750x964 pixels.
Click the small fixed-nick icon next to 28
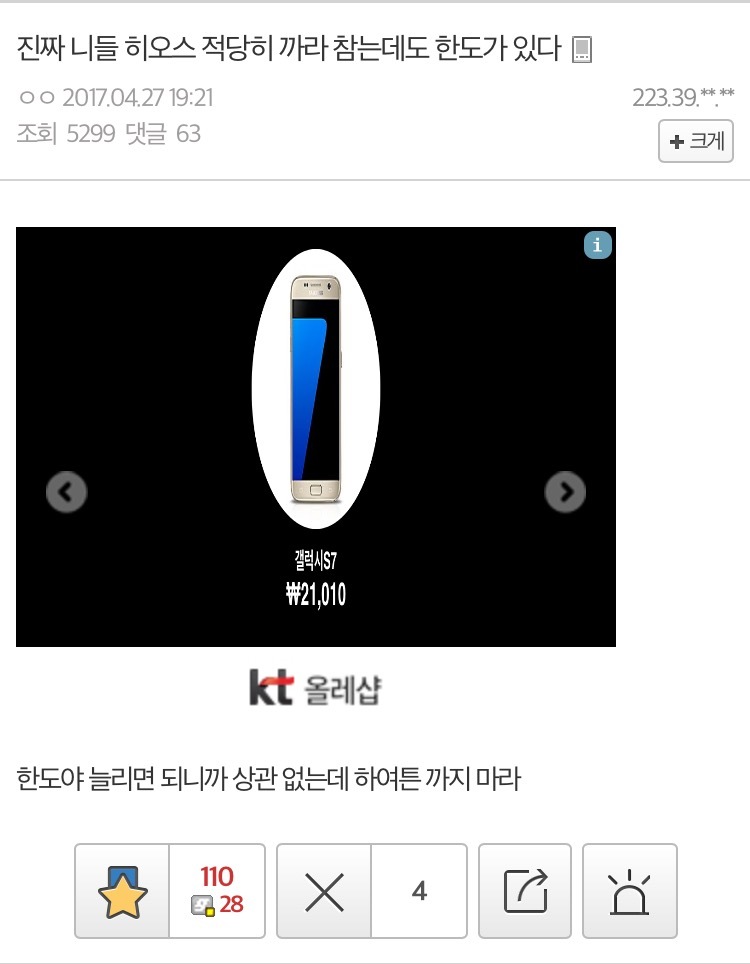[x=202, y=906]
